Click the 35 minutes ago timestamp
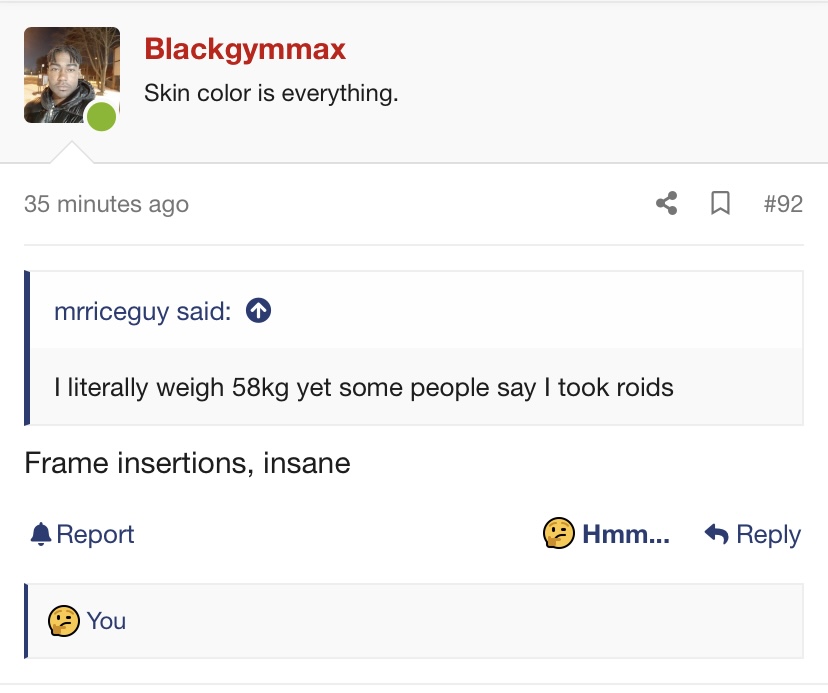The image size is (828, 693). point(106,204)
